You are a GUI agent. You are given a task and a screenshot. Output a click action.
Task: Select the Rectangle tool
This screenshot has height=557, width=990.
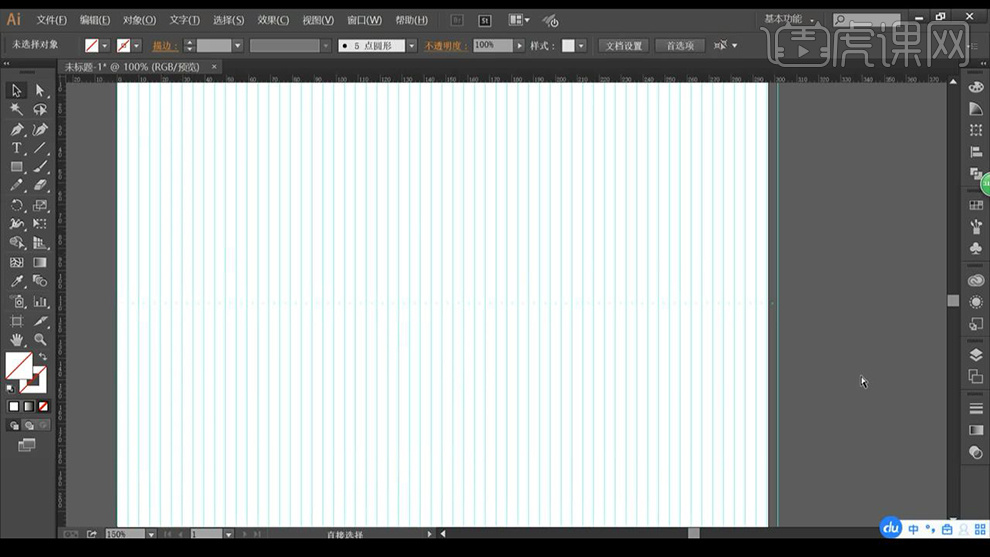(x=17, y=167)
